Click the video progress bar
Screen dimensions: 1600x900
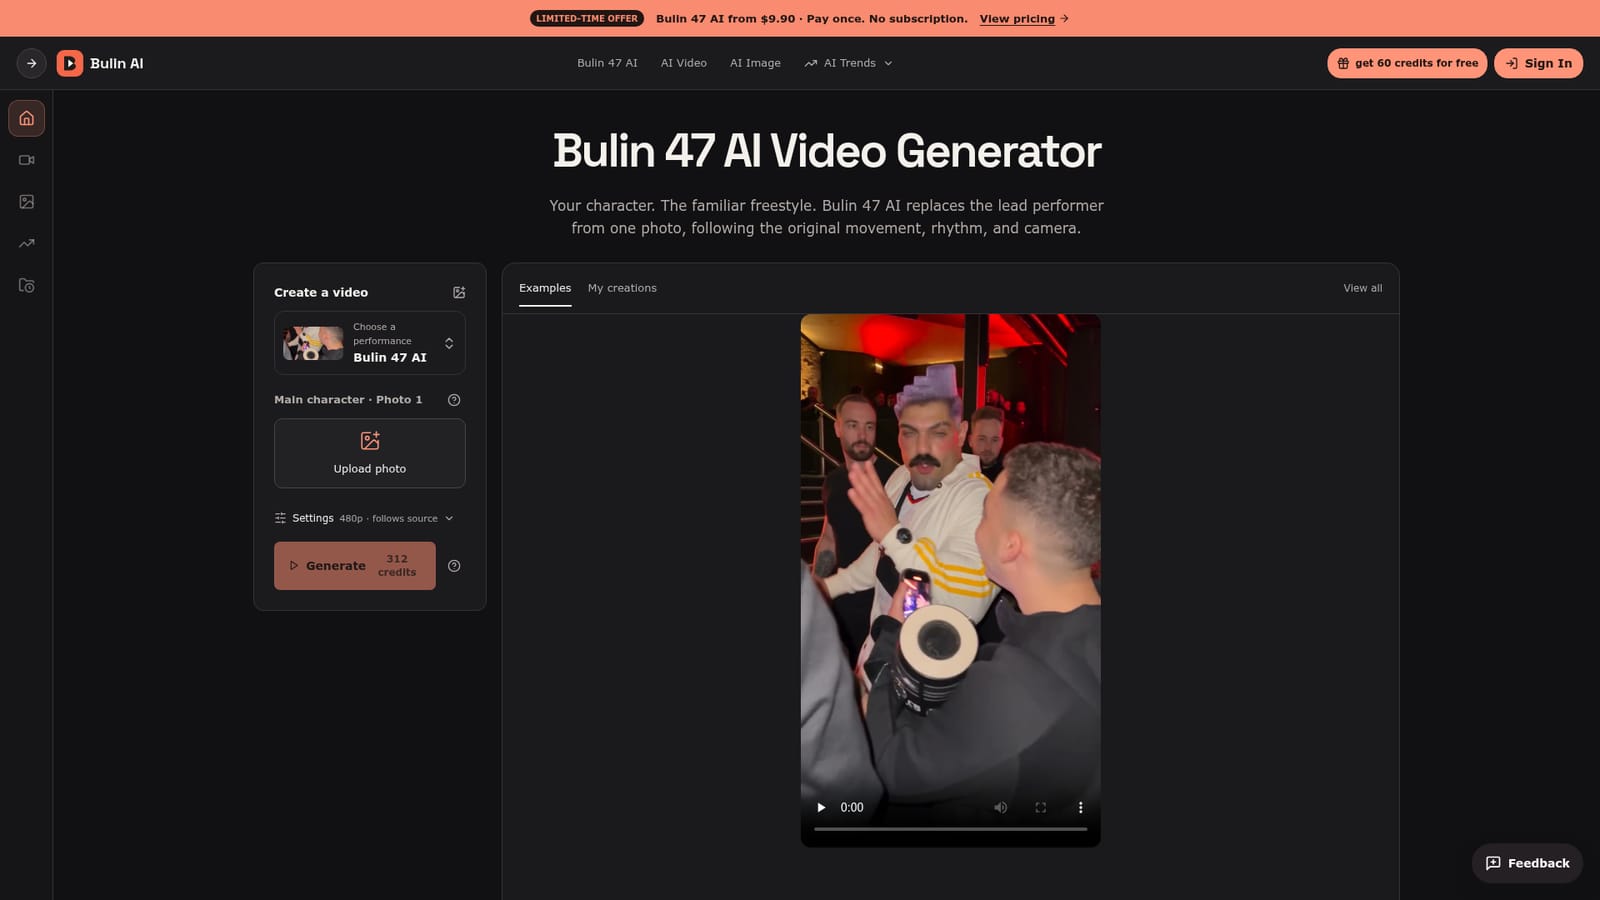[x=950, y=829]
